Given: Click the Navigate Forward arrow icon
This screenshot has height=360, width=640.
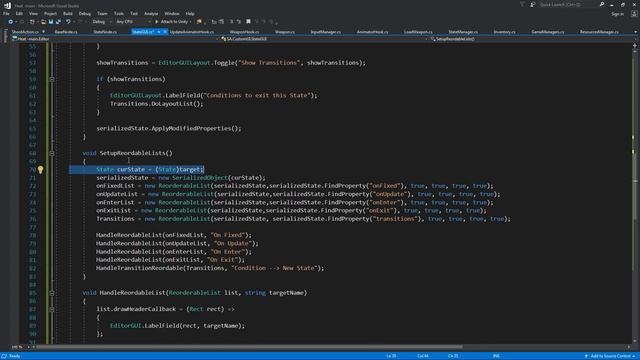Looking at the screenshot, I should (x=22, y=22).
